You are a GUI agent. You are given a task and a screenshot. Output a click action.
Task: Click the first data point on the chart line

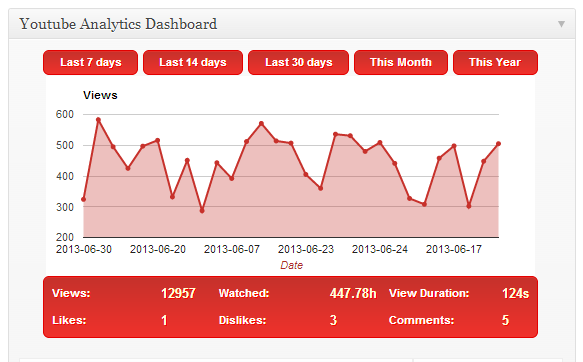(83, 200)
